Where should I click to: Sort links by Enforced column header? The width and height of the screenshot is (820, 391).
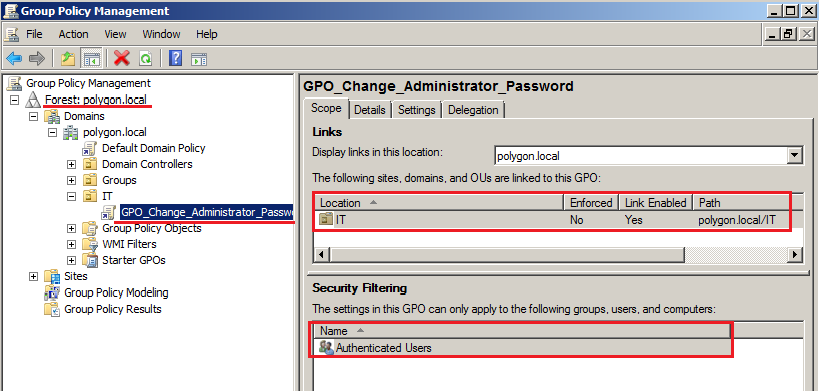pyautogui.click(x=591, y=203)
